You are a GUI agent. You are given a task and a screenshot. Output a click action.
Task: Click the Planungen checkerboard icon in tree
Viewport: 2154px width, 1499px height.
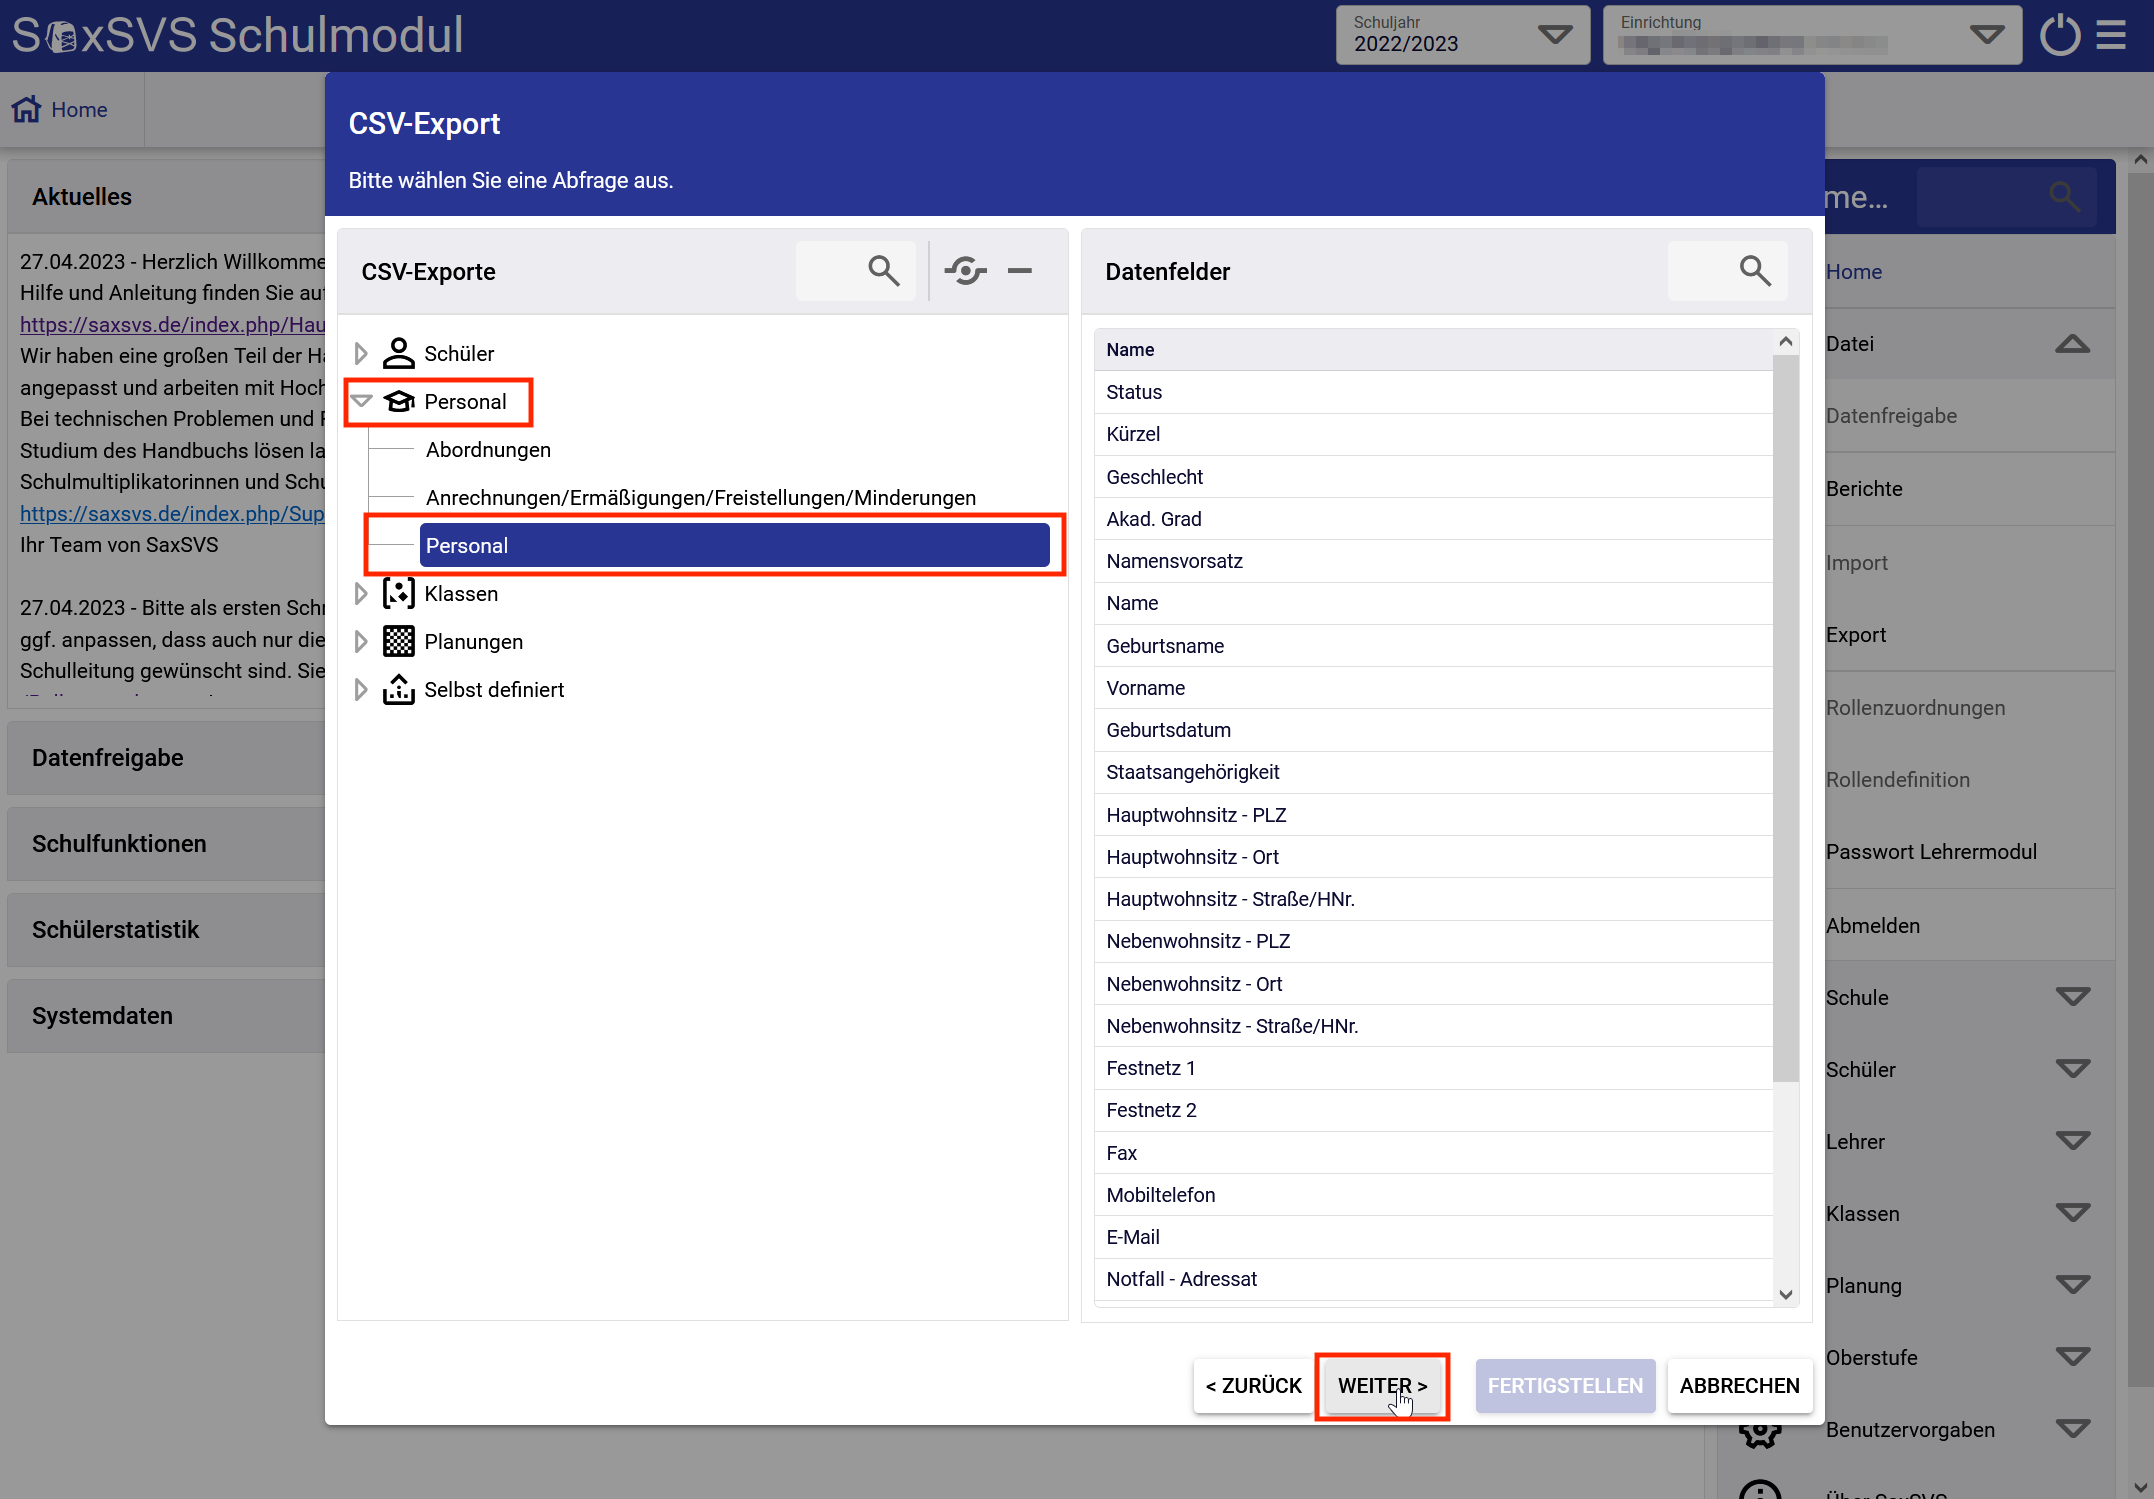point(398,641)
